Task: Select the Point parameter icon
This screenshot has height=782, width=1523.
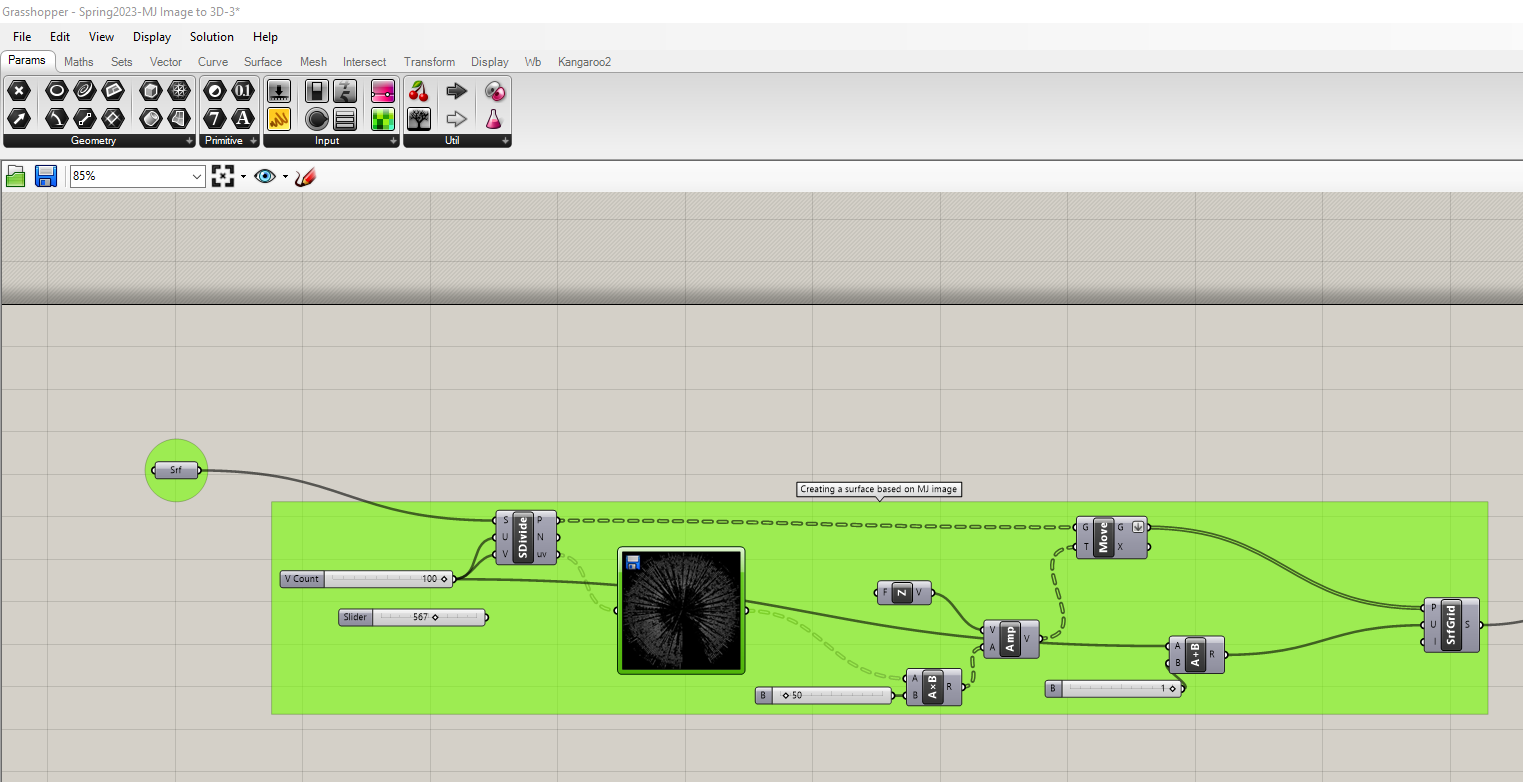Action: pyautogui.click(x=19, y=91)
